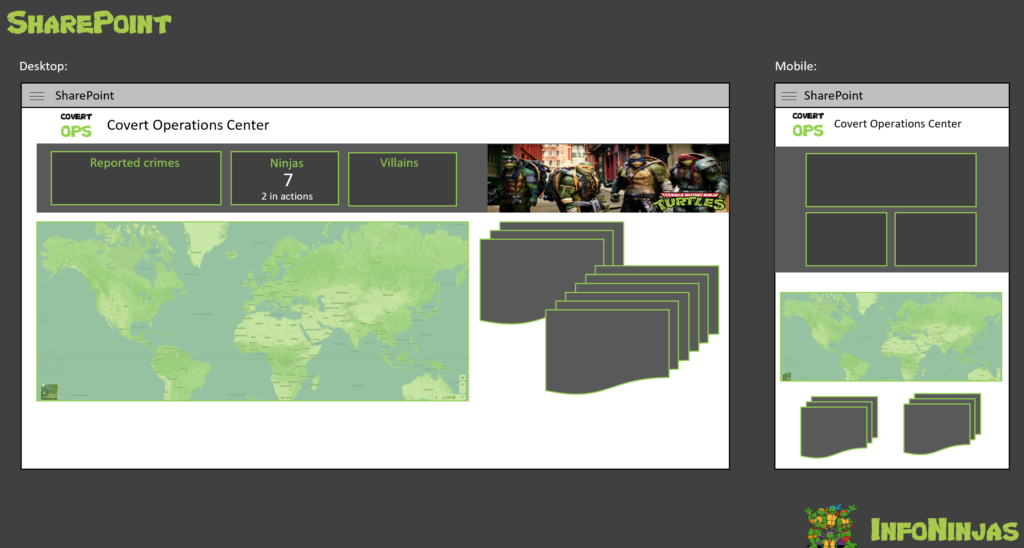Image resolution: width=1024 pixels, height=548 pixels.
Task: Click the InfoNinjas turtle logo
Action: (x=831, y=526)
